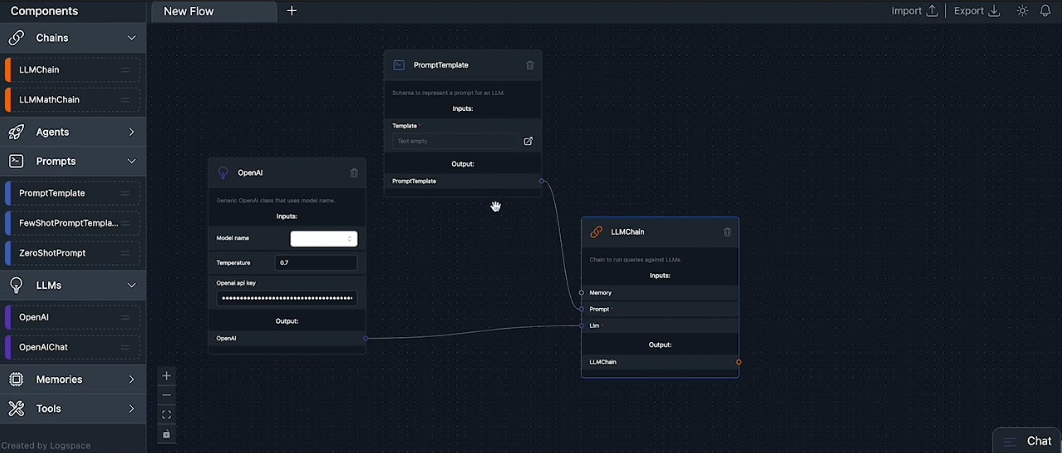This screenshot has height=453, width=1062.
Task: Zoom out on the canvas
Action: click(x=166, y=395)
